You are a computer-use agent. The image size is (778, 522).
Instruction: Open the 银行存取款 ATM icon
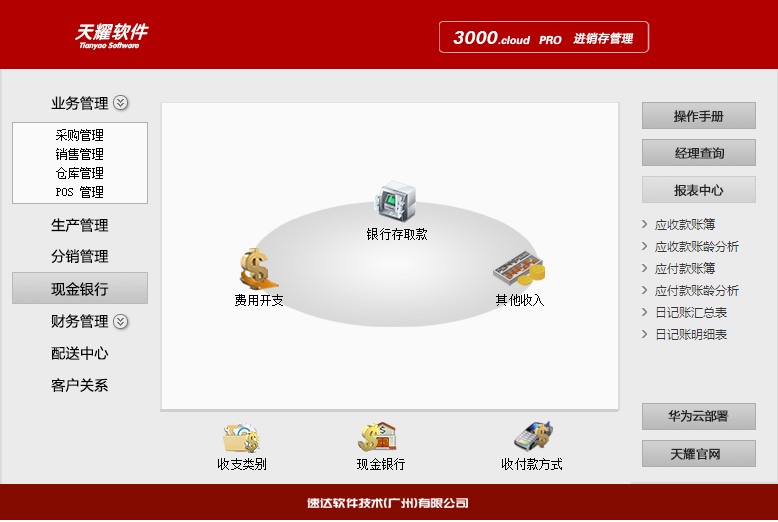(395, 202)
